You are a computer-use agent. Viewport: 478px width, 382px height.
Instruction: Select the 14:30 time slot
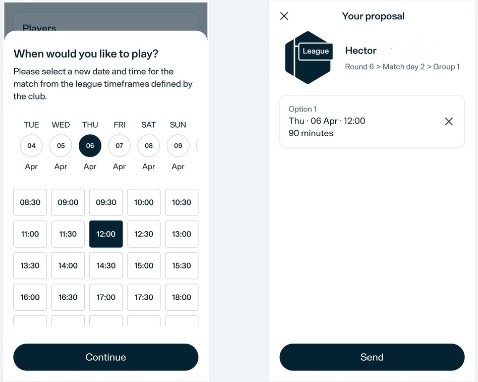click(106, 266)
